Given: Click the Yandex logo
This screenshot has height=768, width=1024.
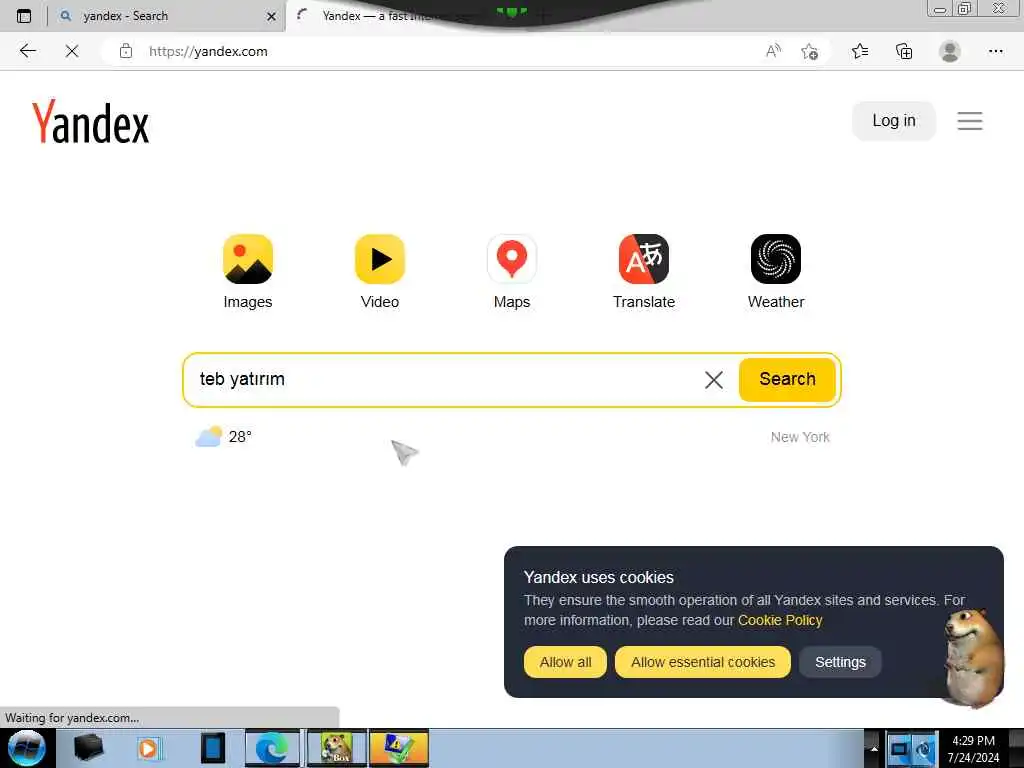Looking at the screenshot, I should click(90, 121).
